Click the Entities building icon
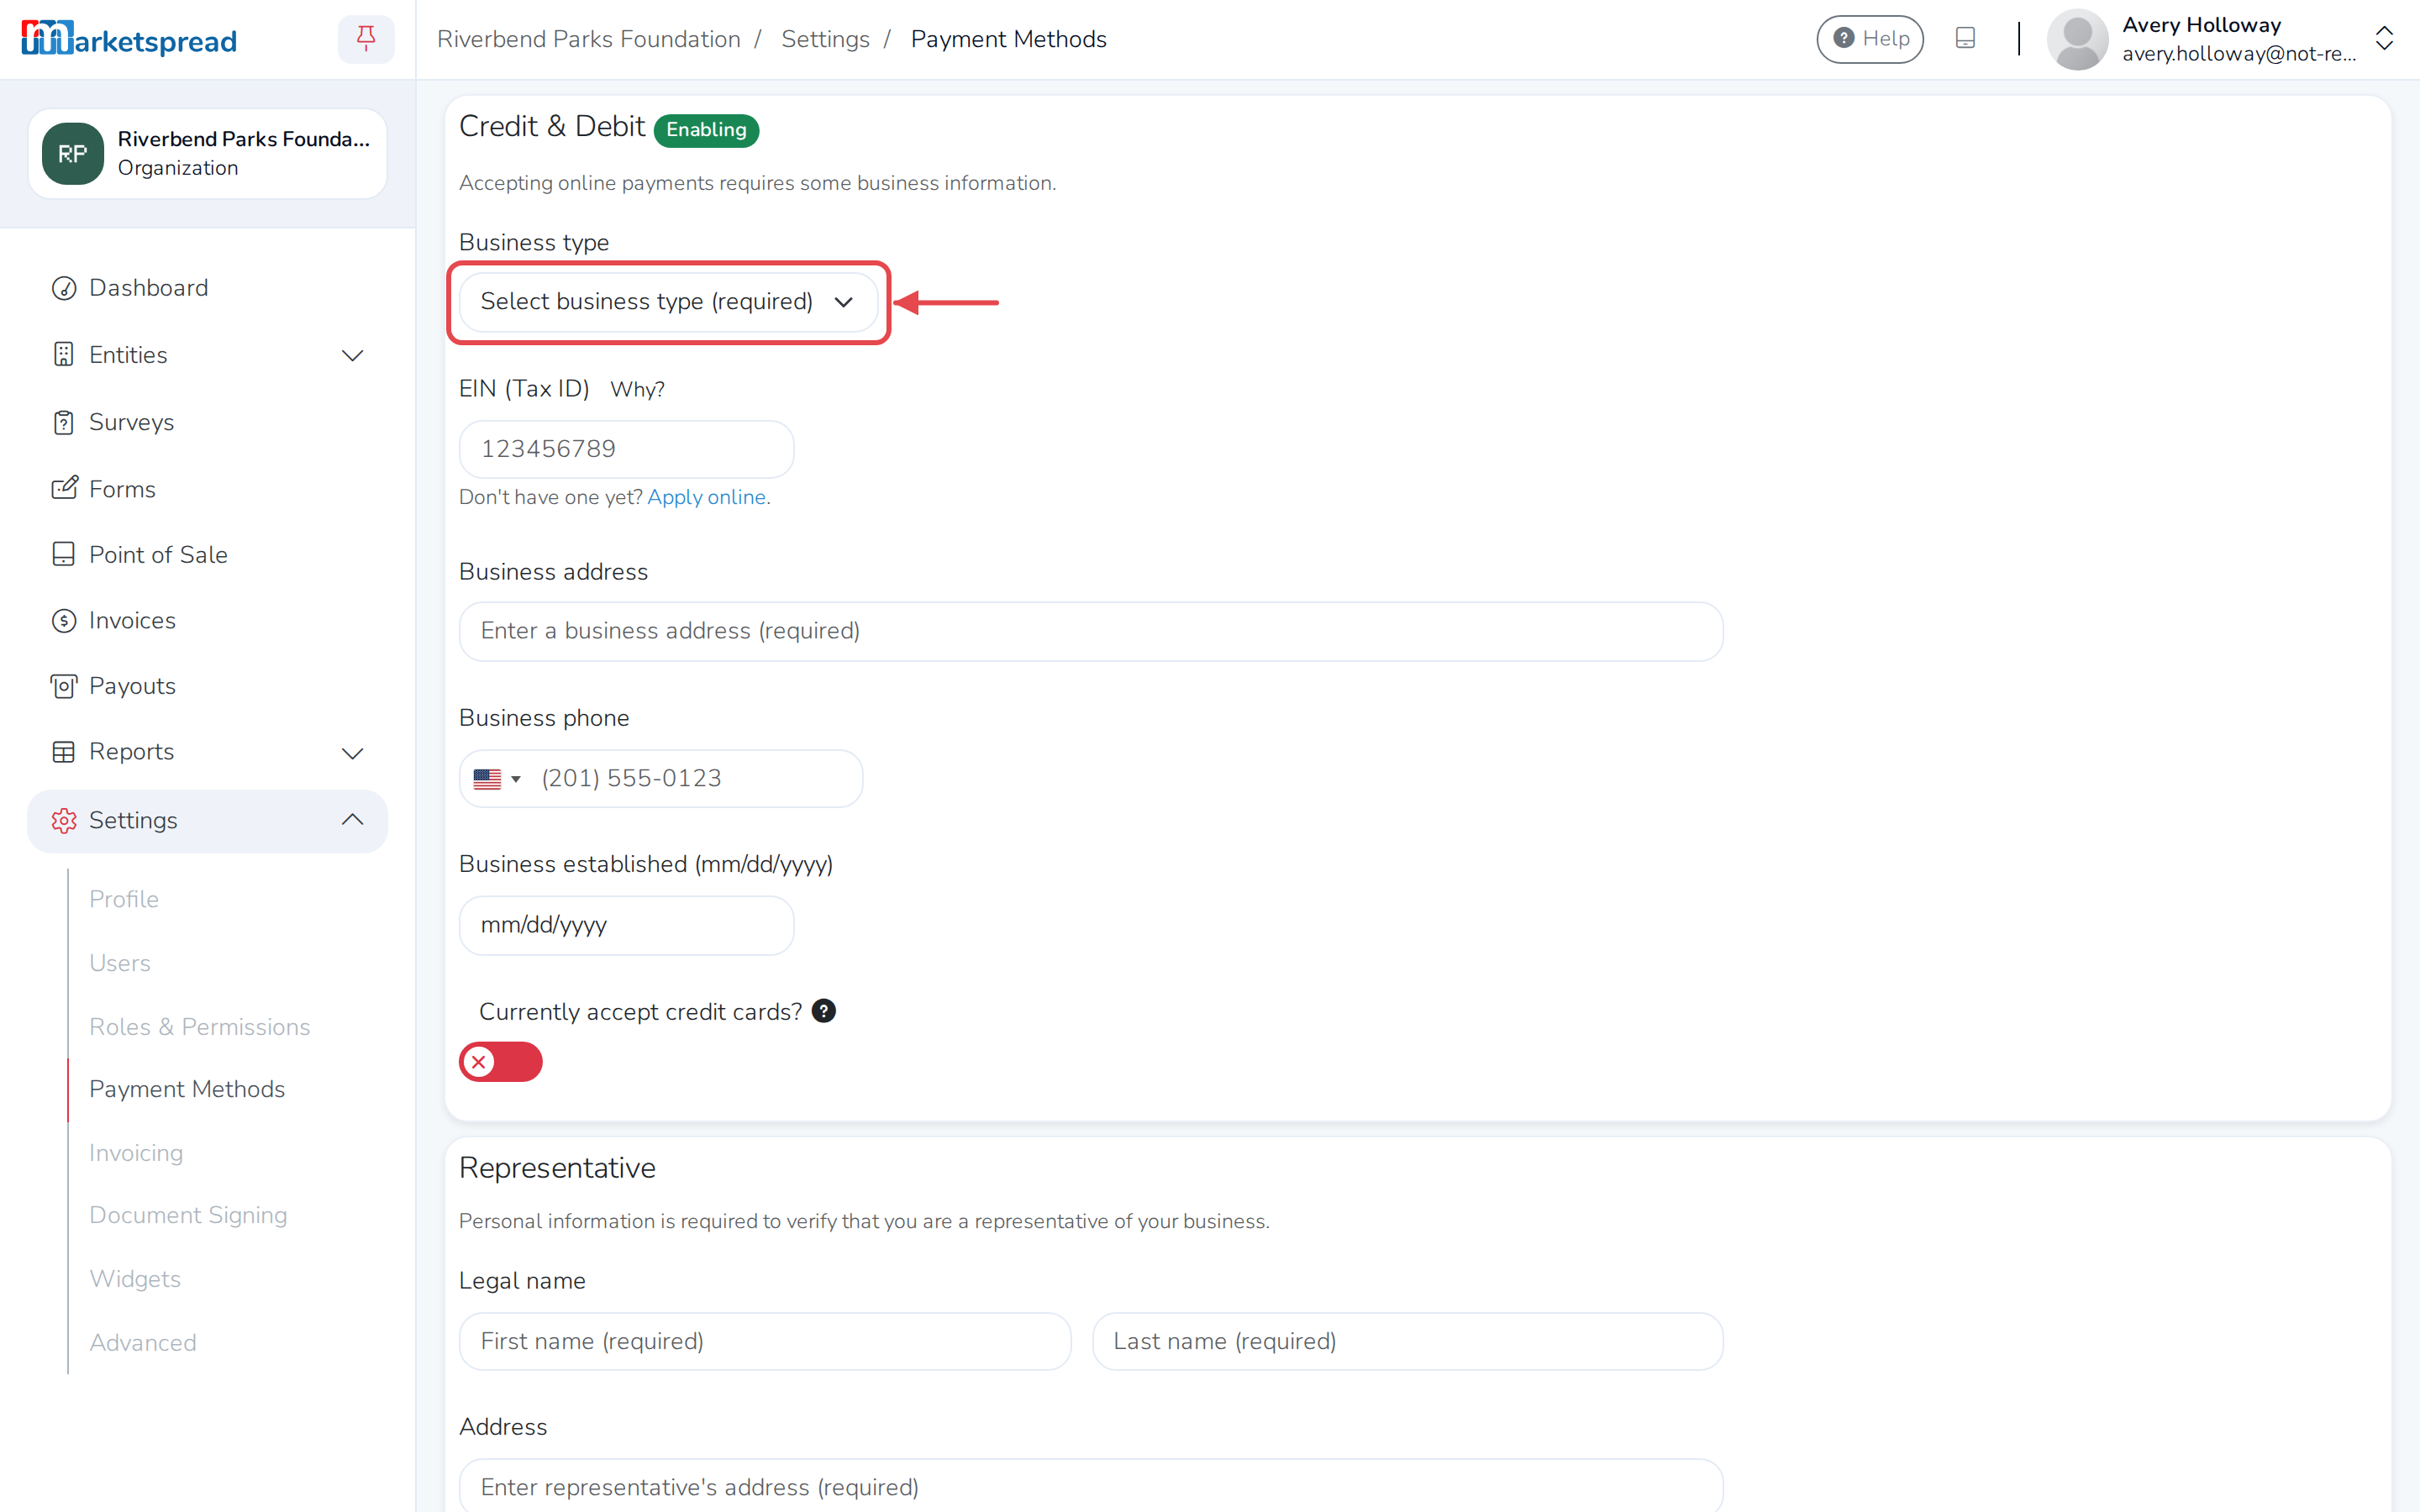Screen dimensions: 2420x1512 (x=64, y=355)
